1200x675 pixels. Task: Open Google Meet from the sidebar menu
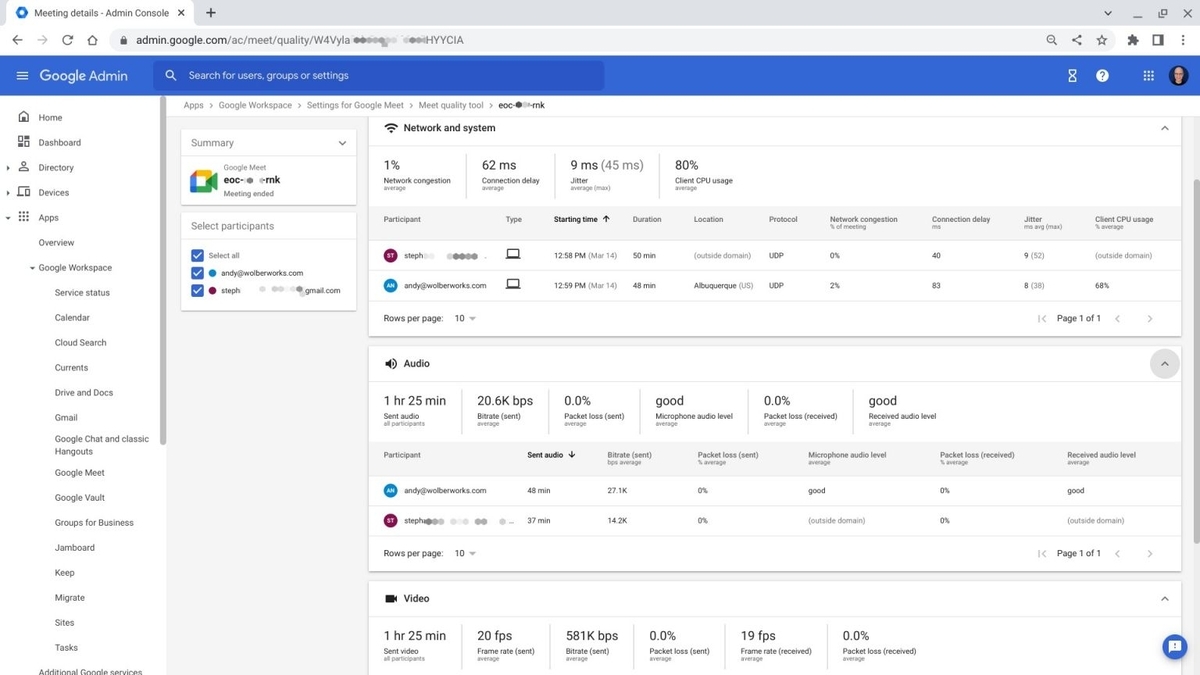click(80, 472)
